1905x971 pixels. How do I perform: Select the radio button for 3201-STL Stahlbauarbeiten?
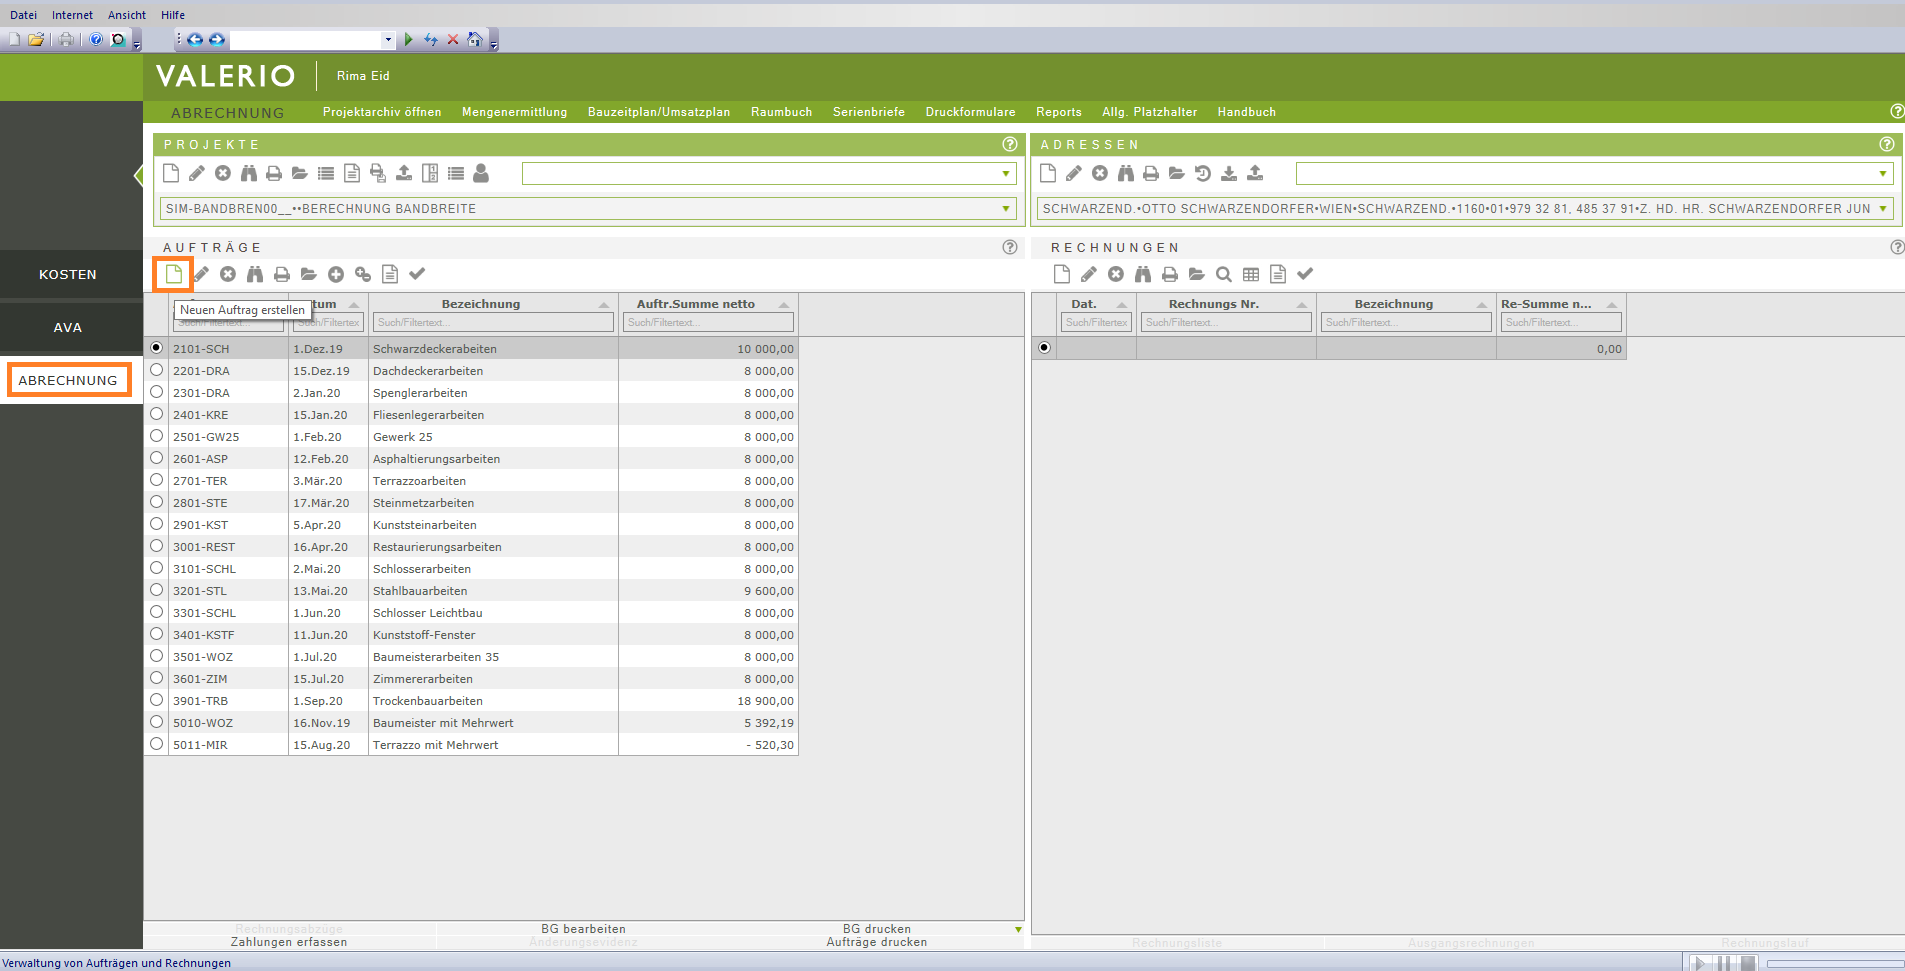click(x=157, y=590)
